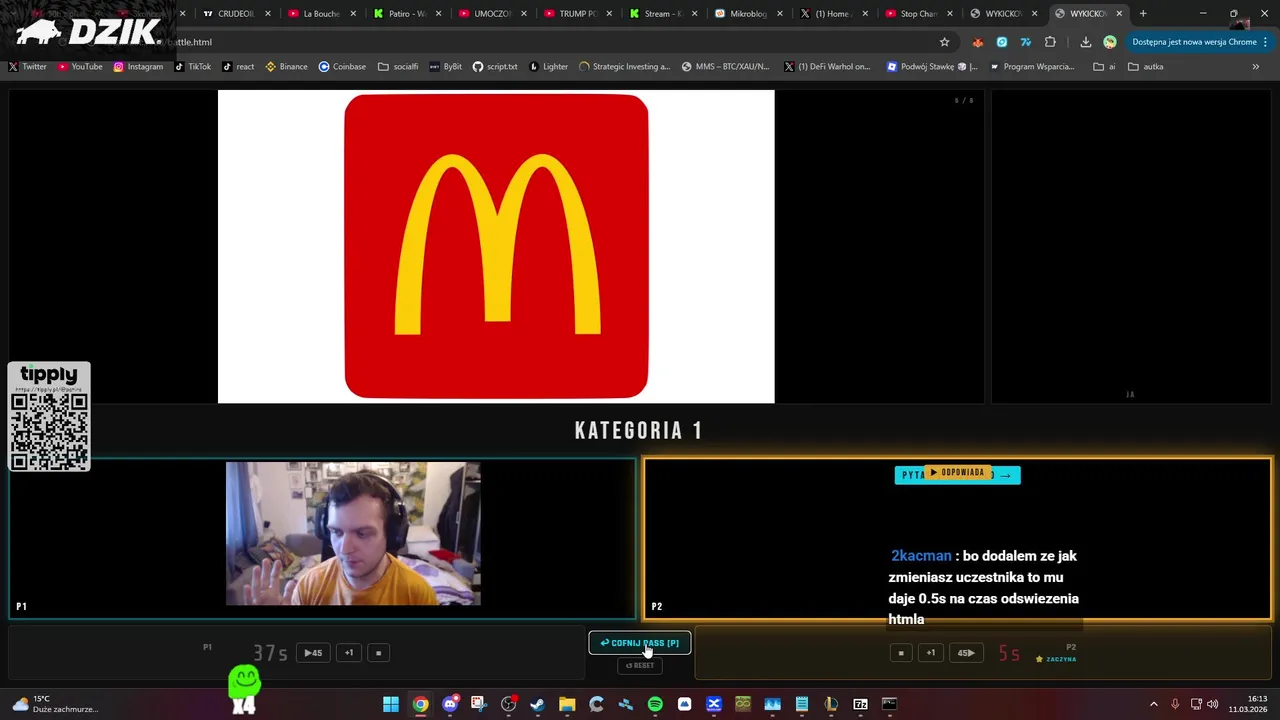Open the volume speaker tray icon
Viewport: 1280px width, 720px height.
coord(1213,704)
